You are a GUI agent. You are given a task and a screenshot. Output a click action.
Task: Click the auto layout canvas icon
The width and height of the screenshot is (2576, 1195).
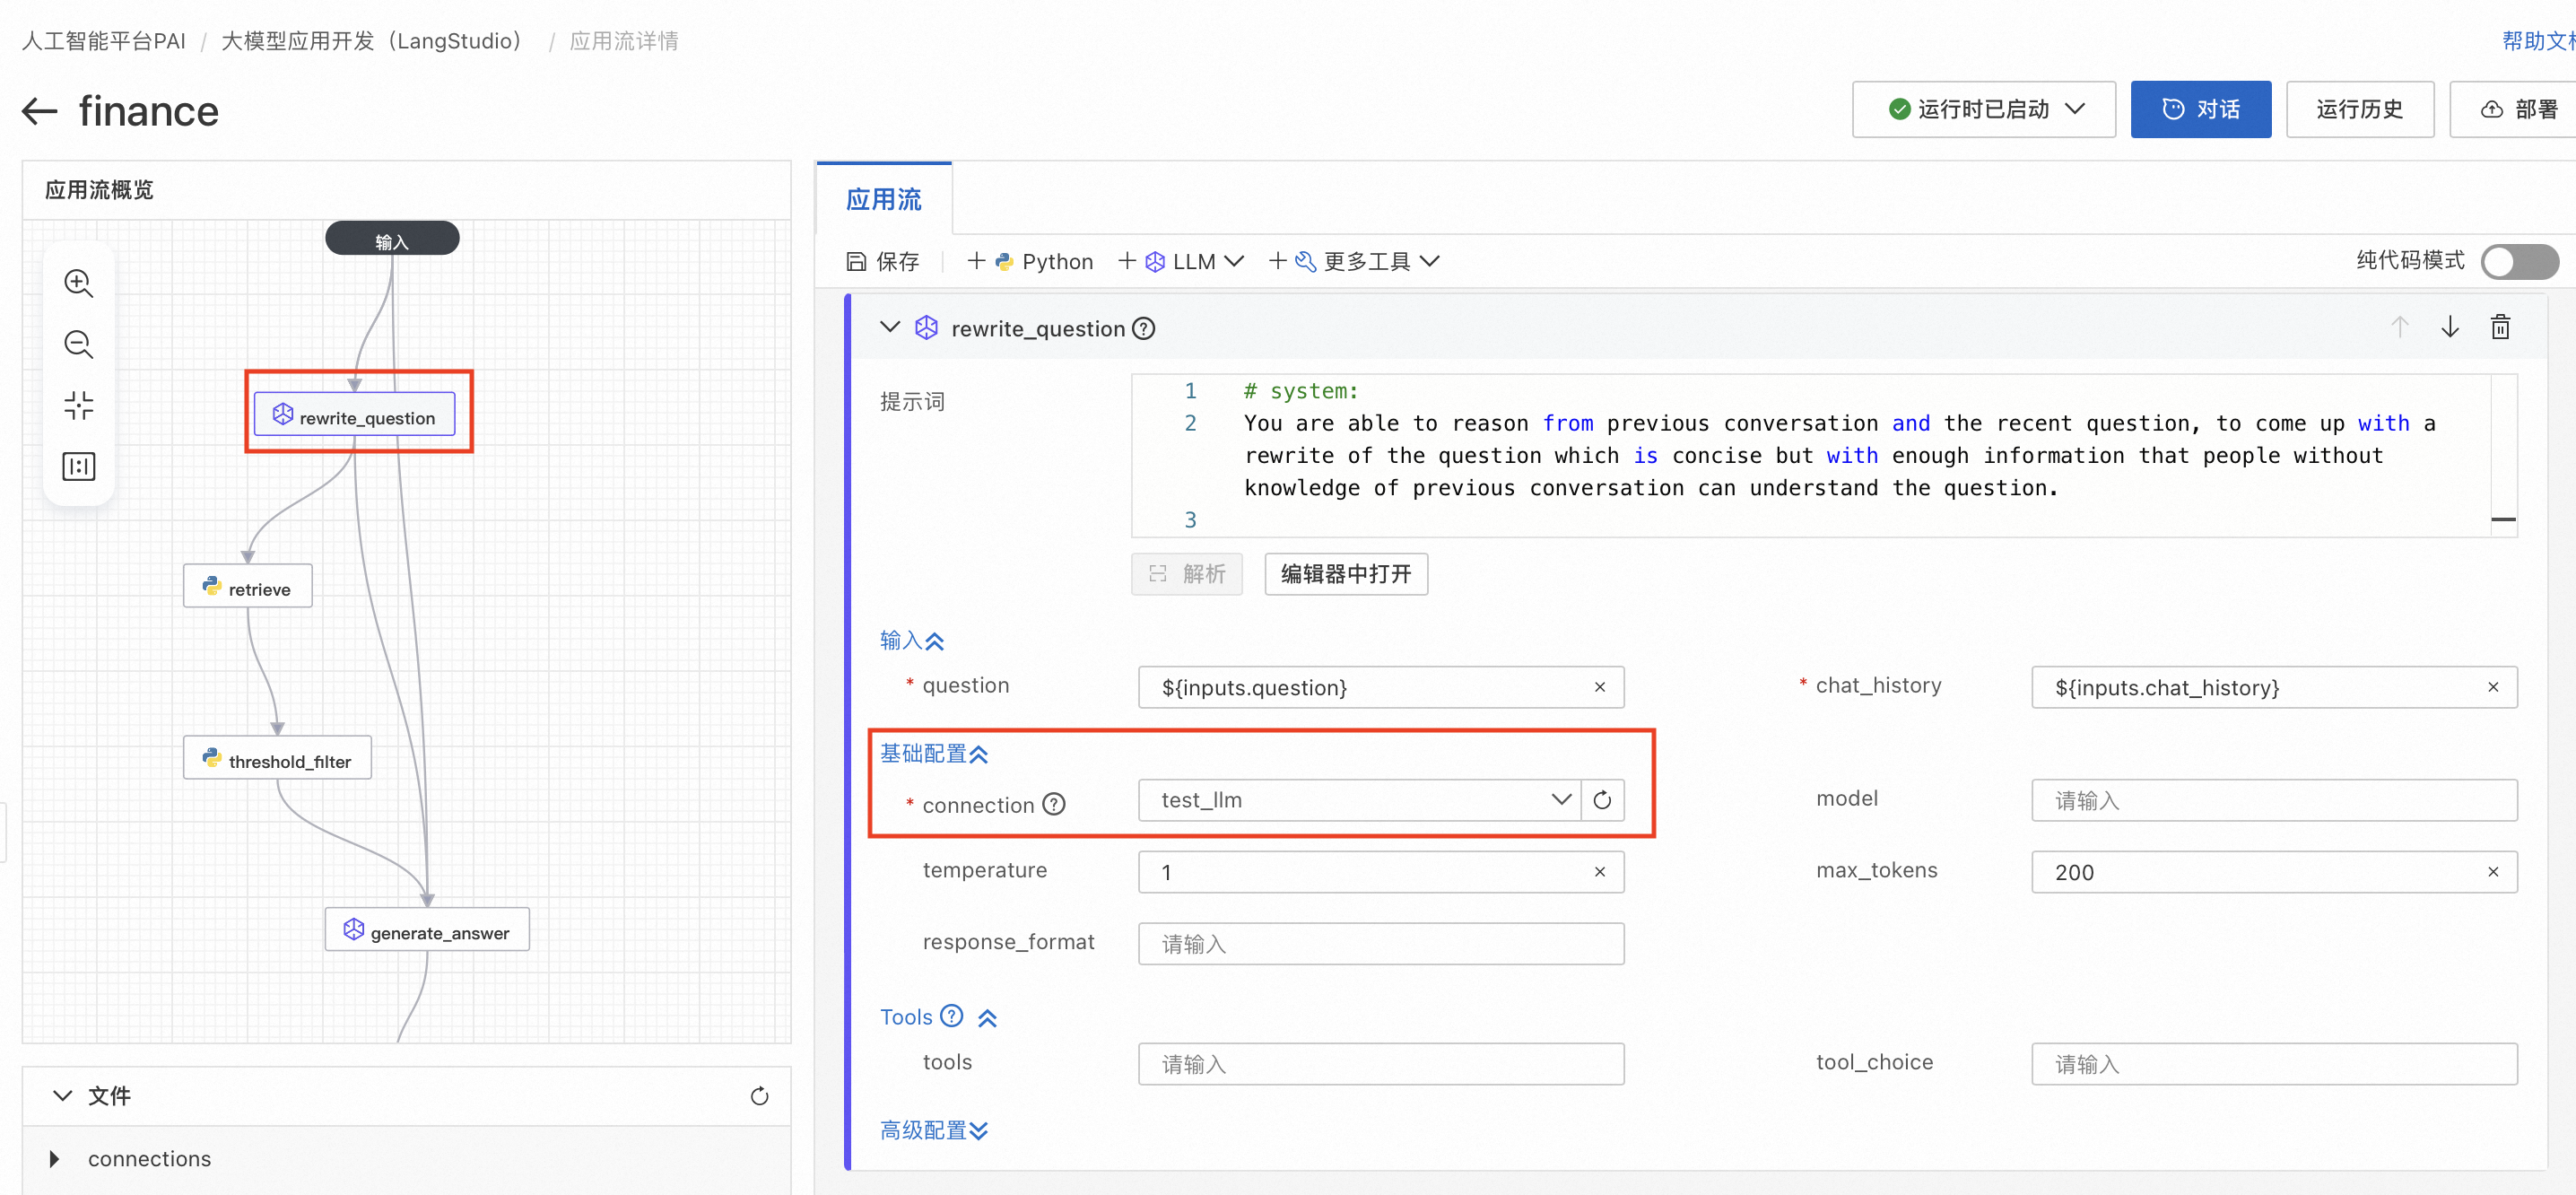pyautogui.click(x=78, y=466)
